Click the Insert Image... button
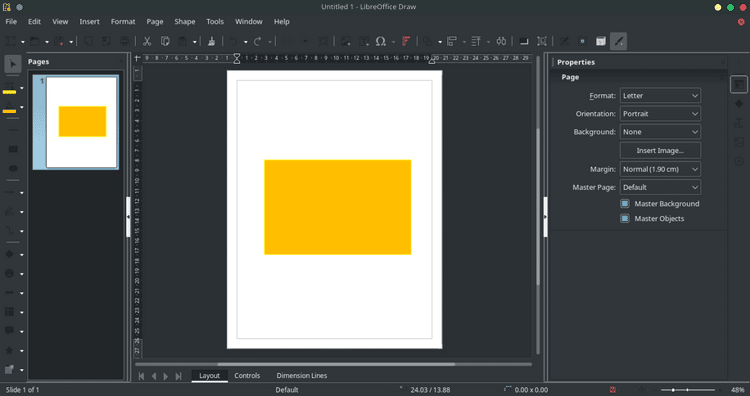This screenshot has width=750, height=396. (660, 151)
